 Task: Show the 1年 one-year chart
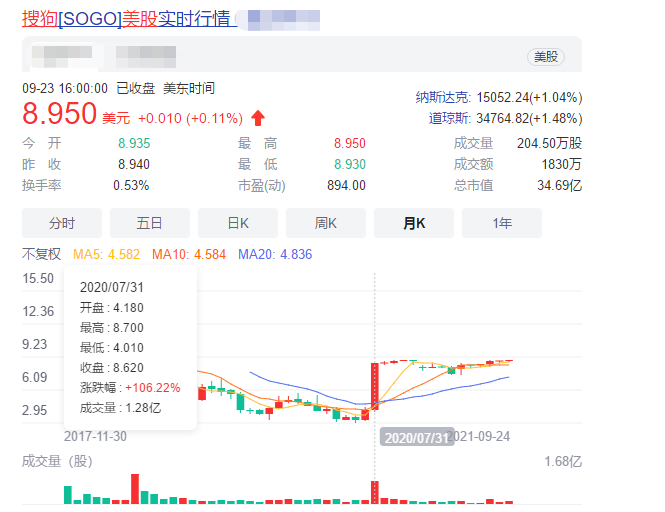(x=502, y=223)
